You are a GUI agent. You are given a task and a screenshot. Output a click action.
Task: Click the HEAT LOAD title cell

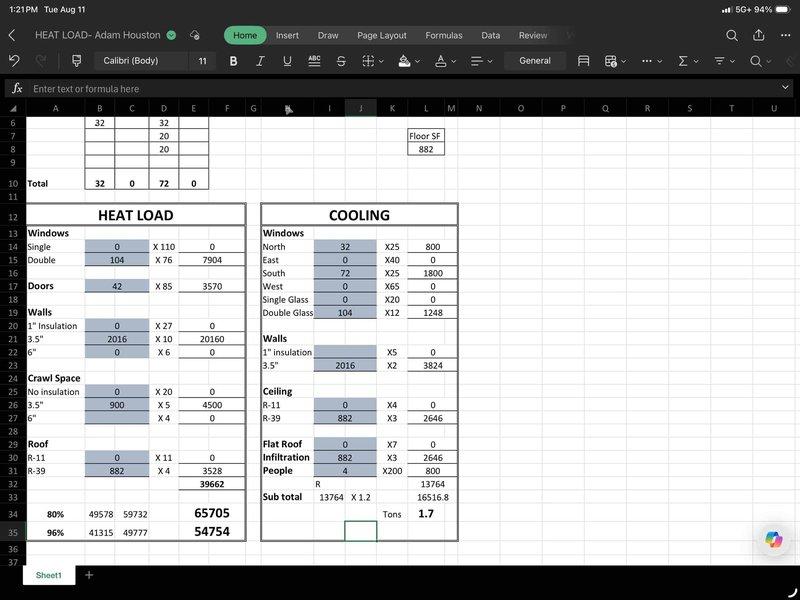pyautogui.click(x=136, y=215)
